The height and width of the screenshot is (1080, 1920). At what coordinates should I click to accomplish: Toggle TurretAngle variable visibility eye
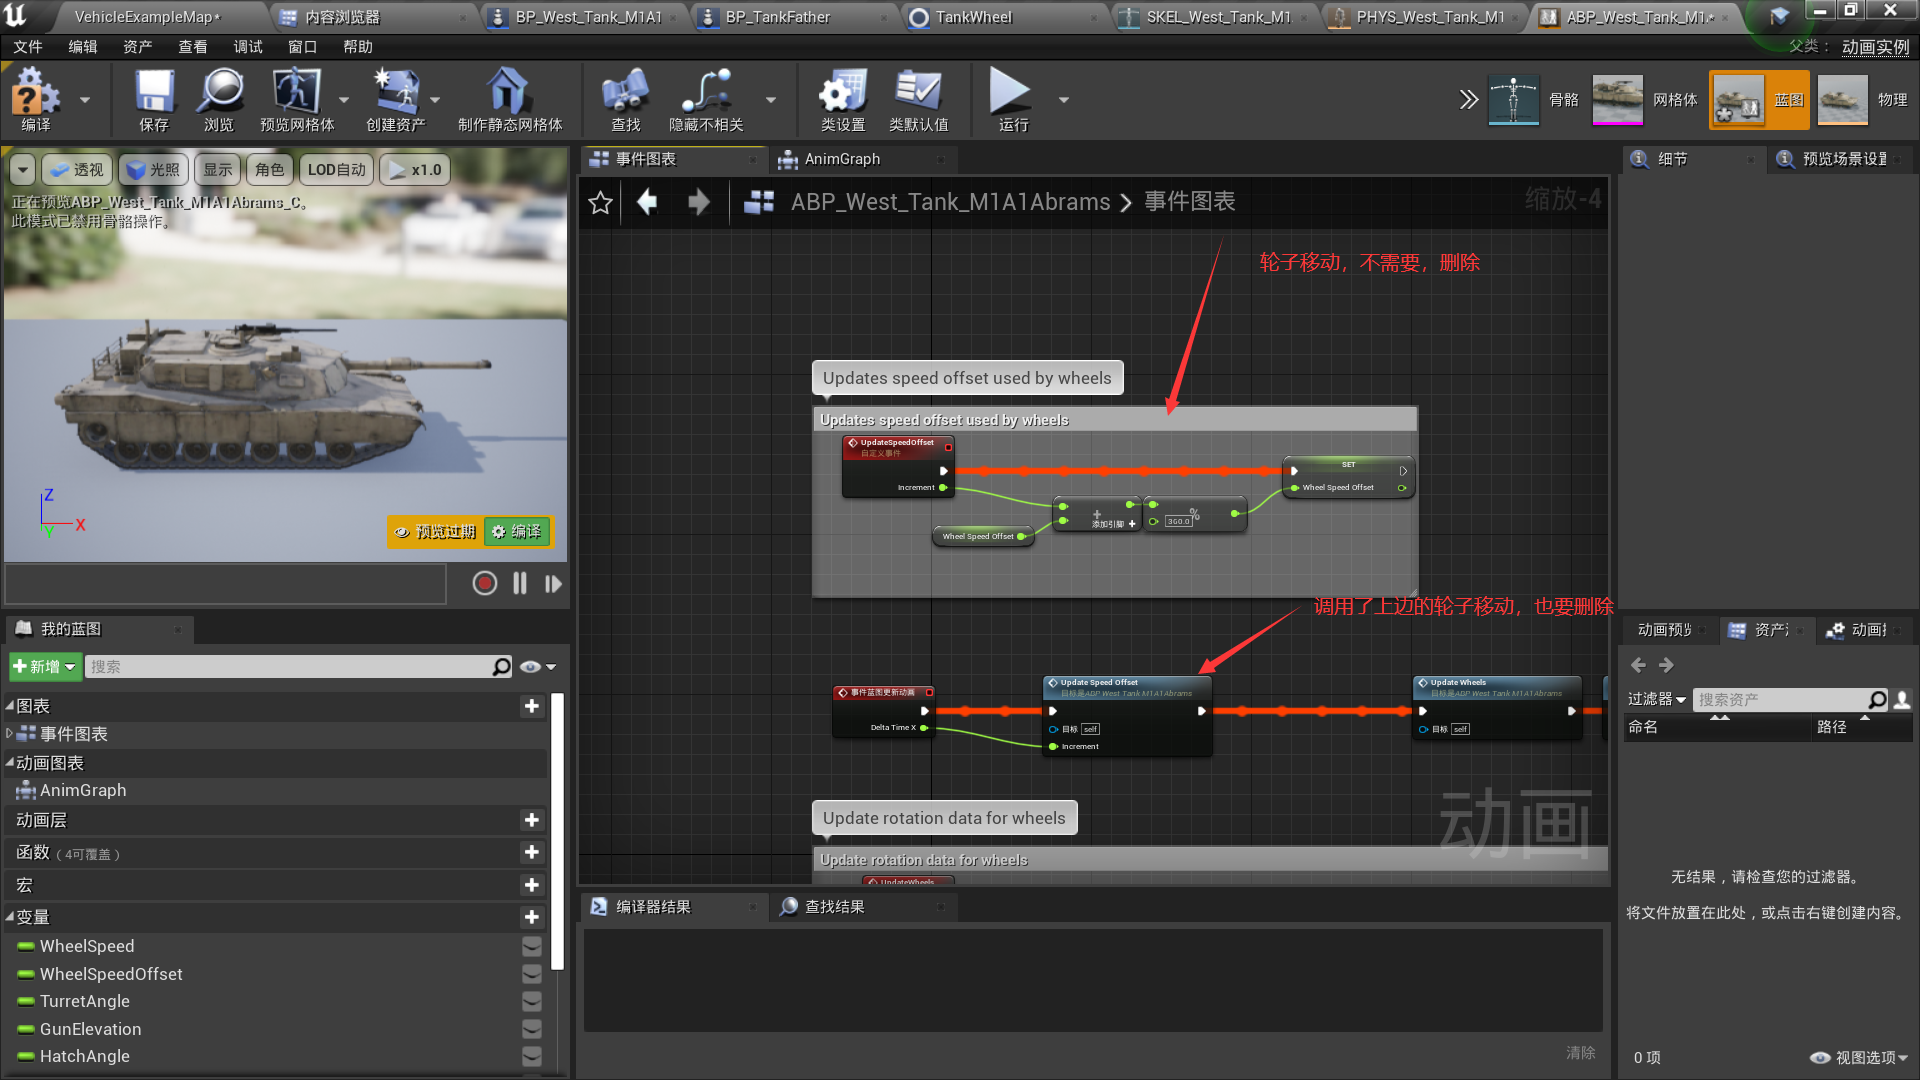[532, 1001]
